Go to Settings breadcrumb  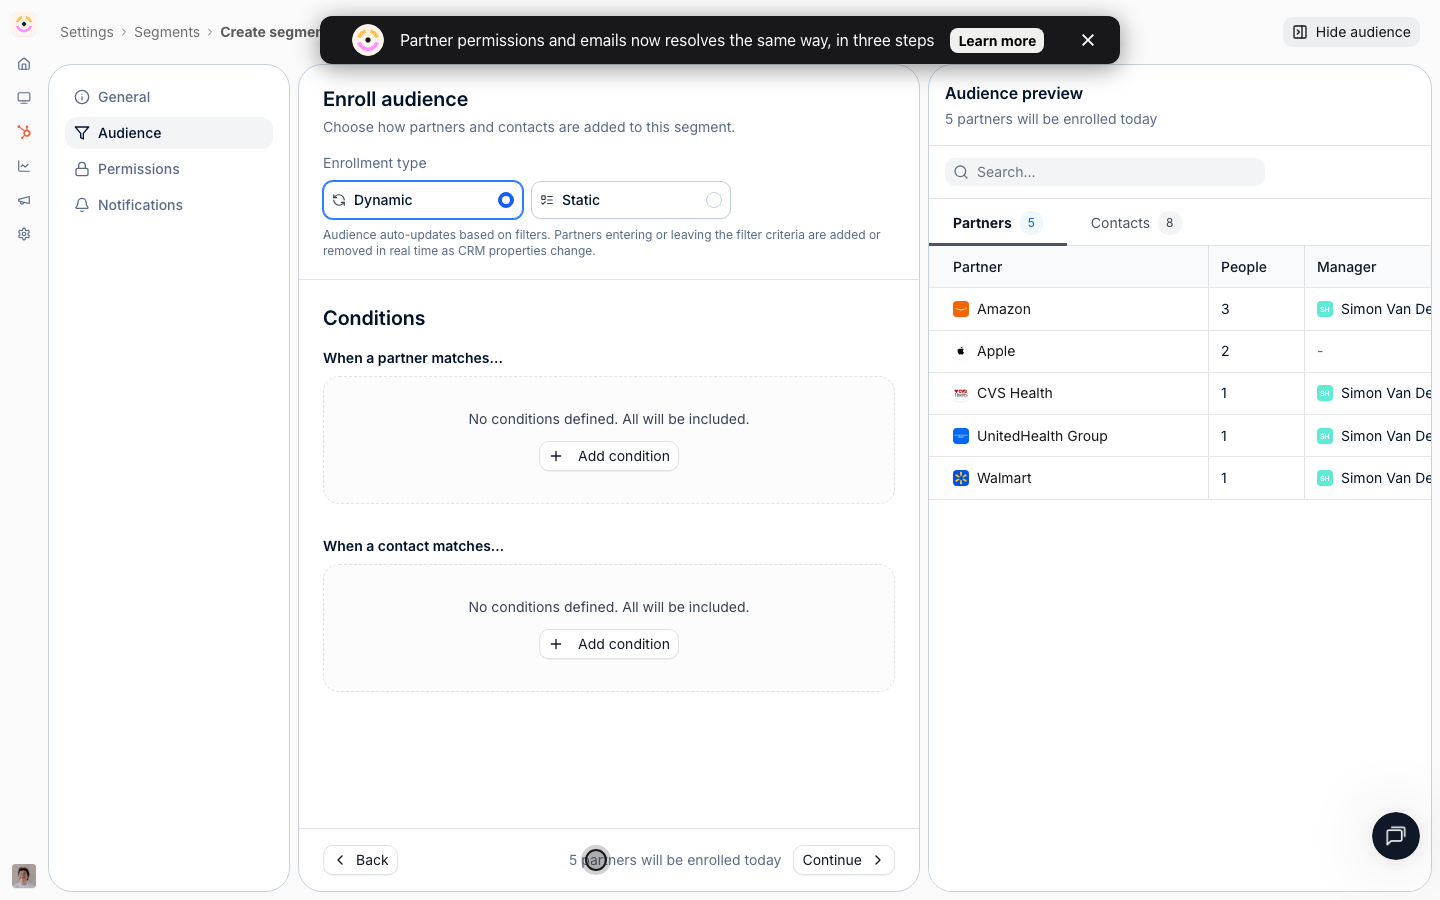pyautogui.click(x=87, y=32)
